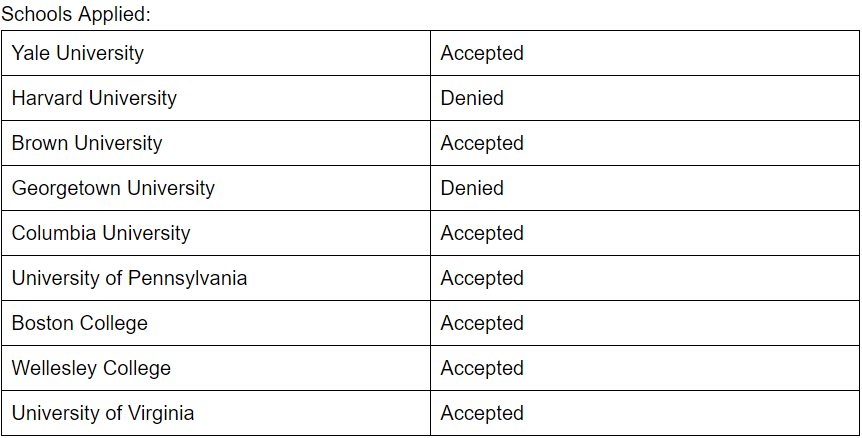Viewport: 862px width, 438px height.
Task: Click the Denied status in the Georgetown row
Action: [x=472, y=188]
